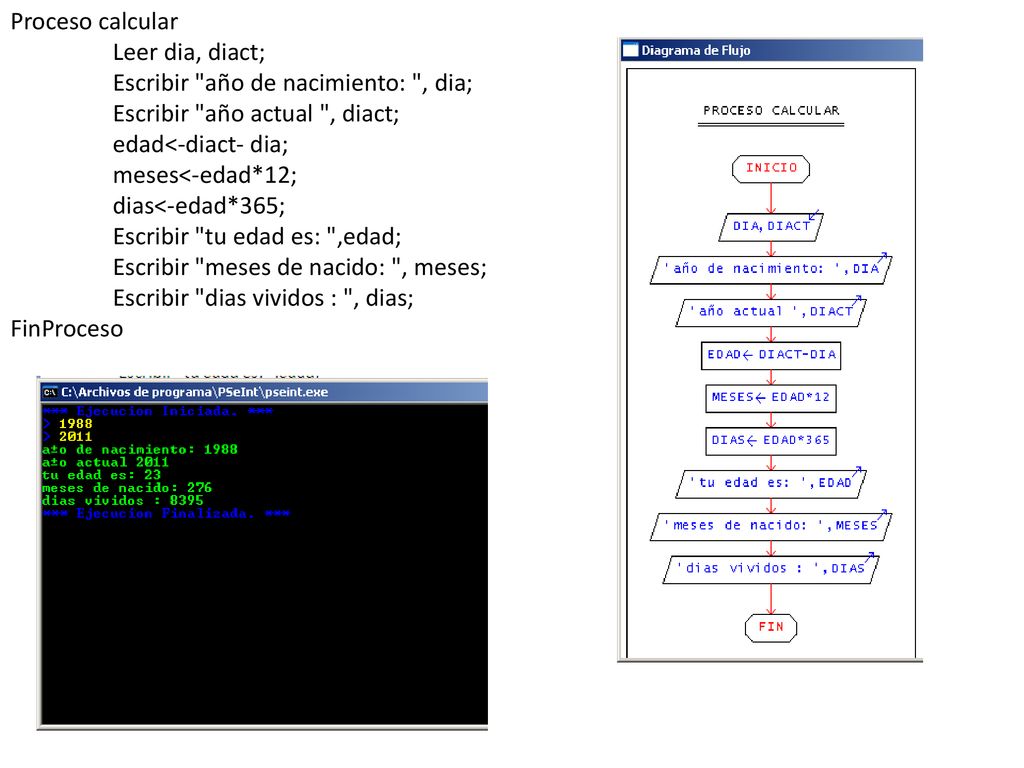Click the 'año de nacimiento: ',DIA output block

[771, 269]
